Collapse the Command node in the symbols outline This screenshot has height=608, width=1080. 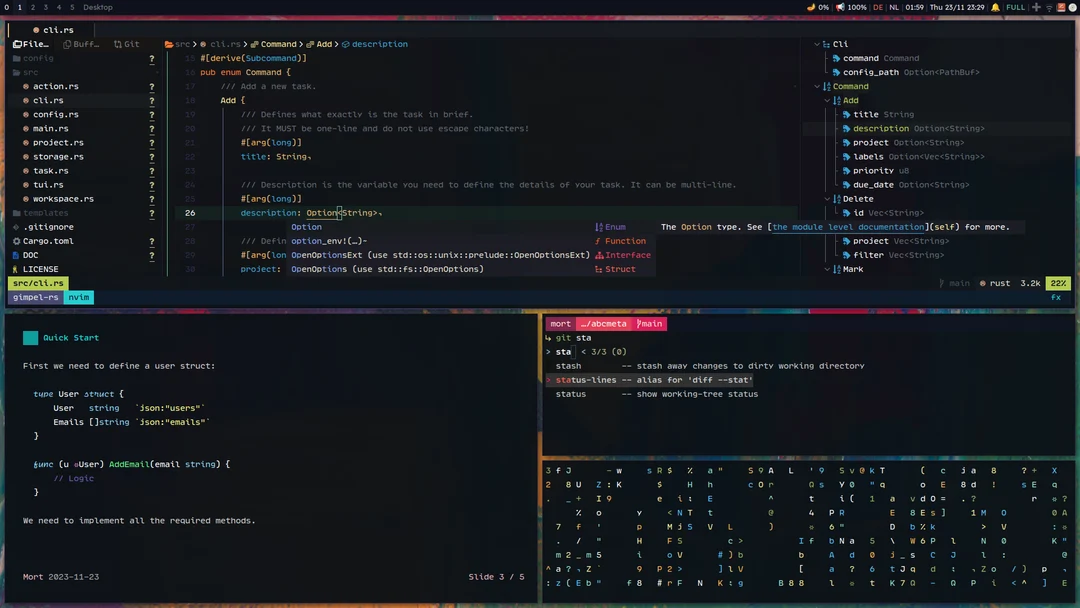point(816,86)
